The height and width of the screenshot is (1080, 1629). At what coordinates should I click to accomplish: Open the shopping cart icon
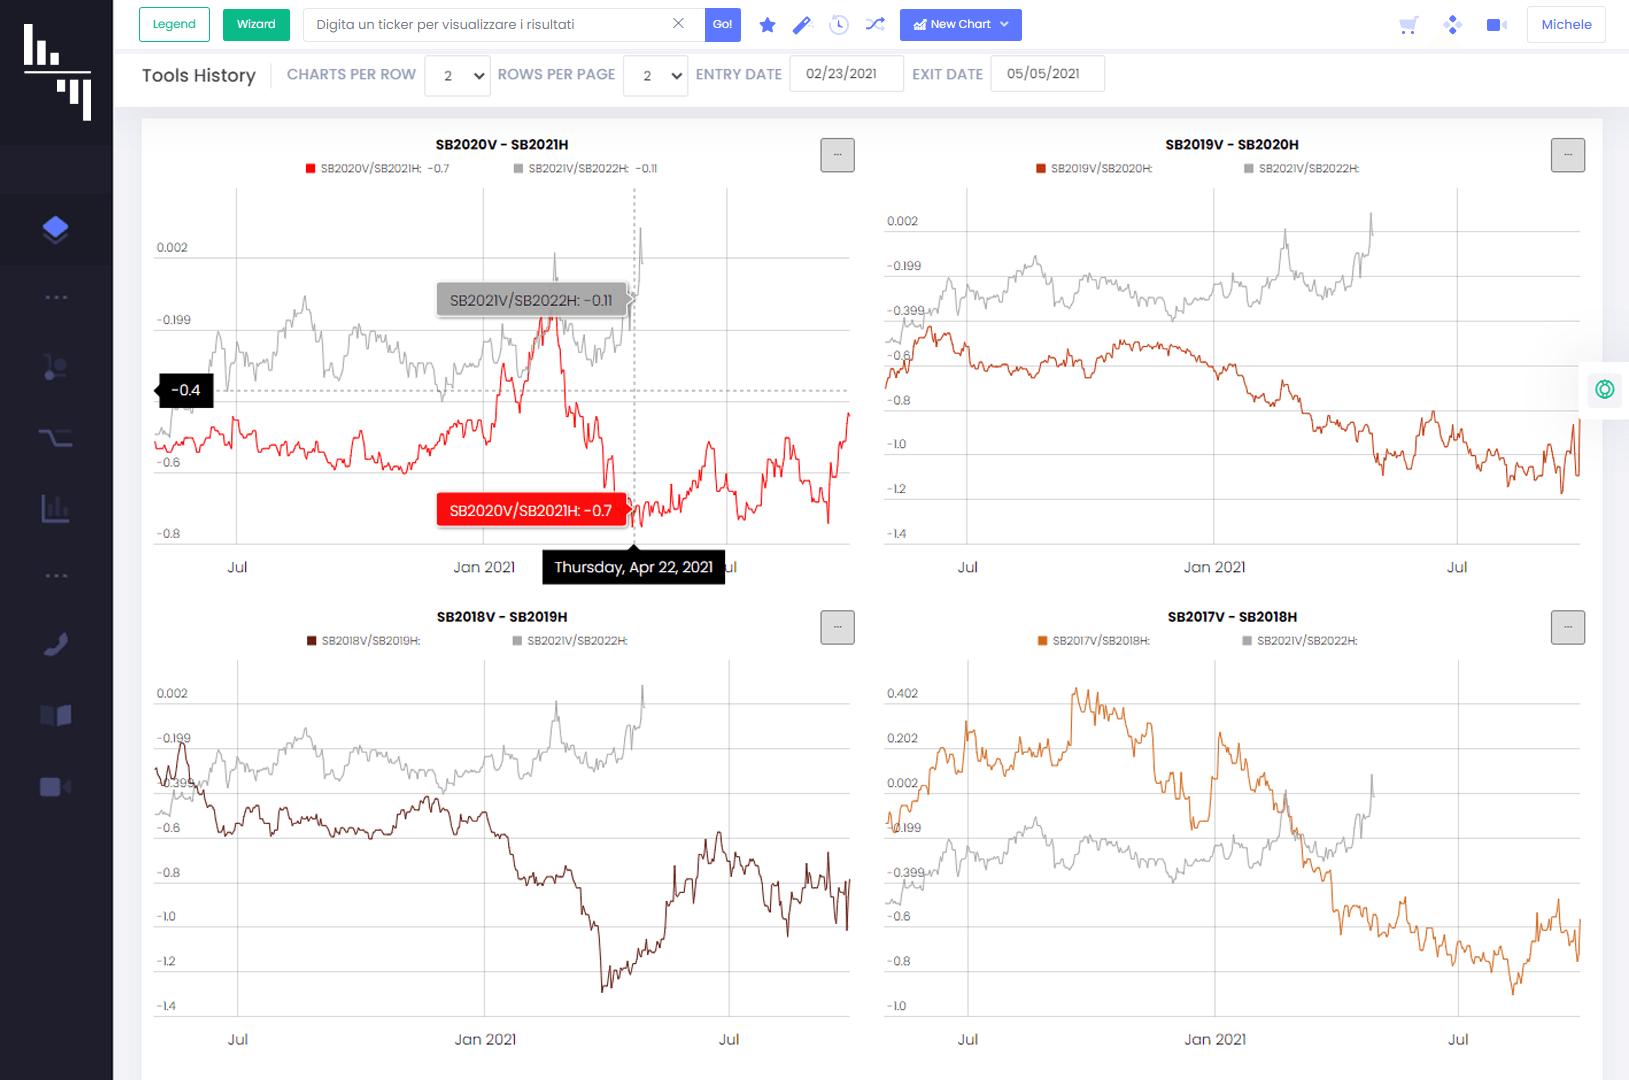pos(1409,25)
